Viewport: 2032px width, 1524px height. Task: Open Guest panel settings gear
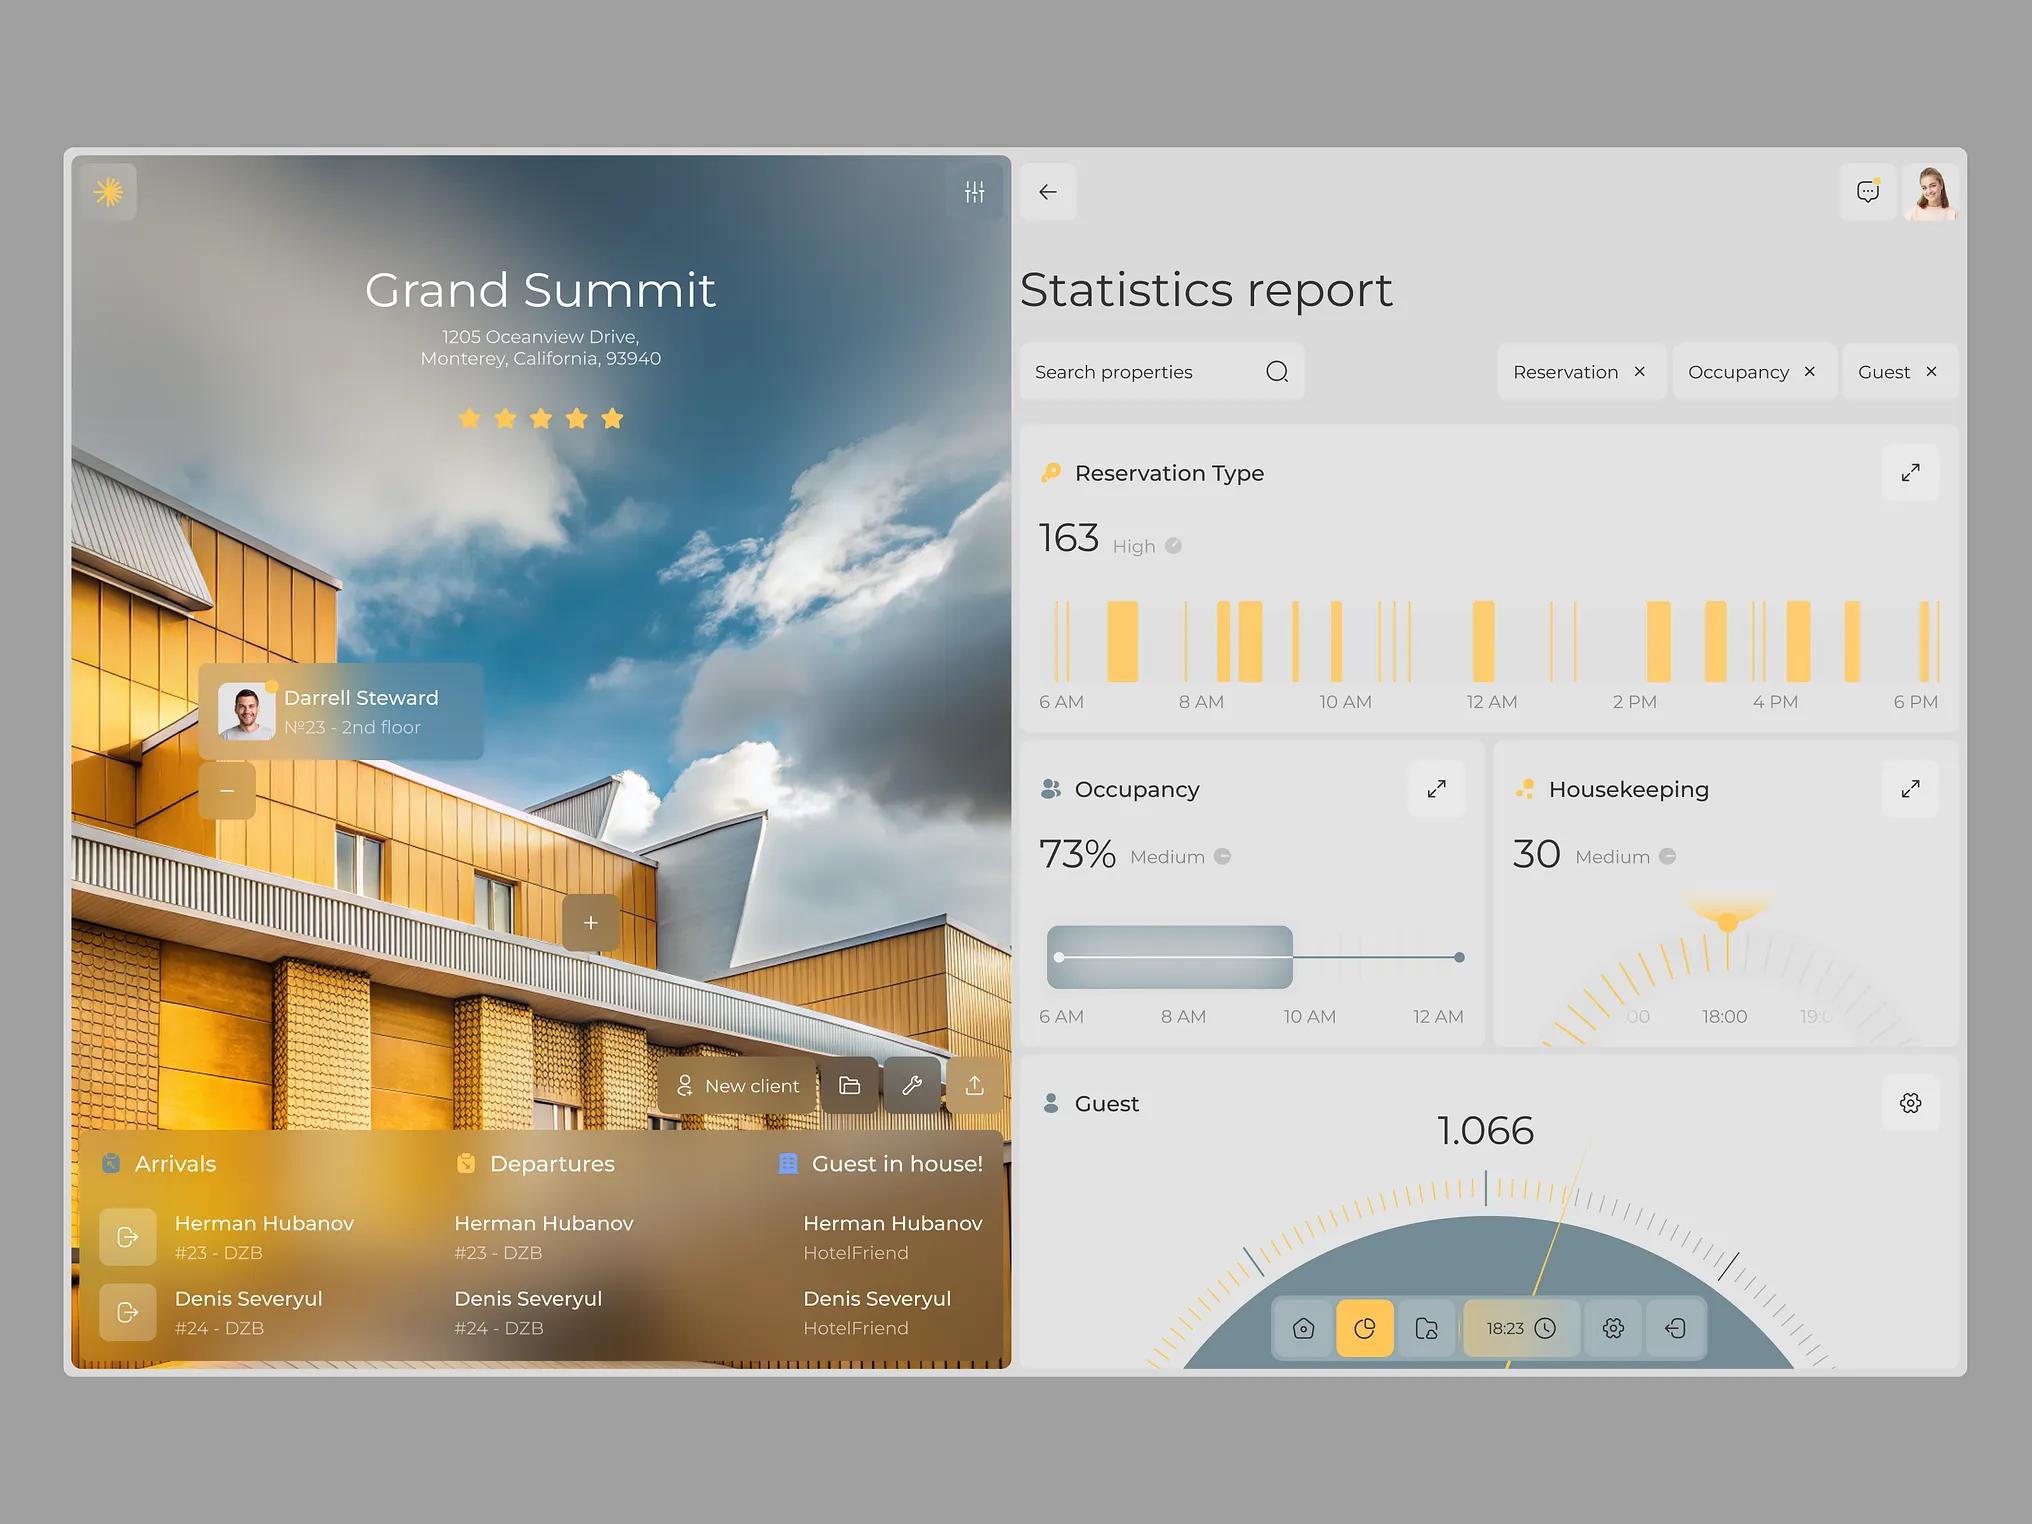tap(1910, 1103)
